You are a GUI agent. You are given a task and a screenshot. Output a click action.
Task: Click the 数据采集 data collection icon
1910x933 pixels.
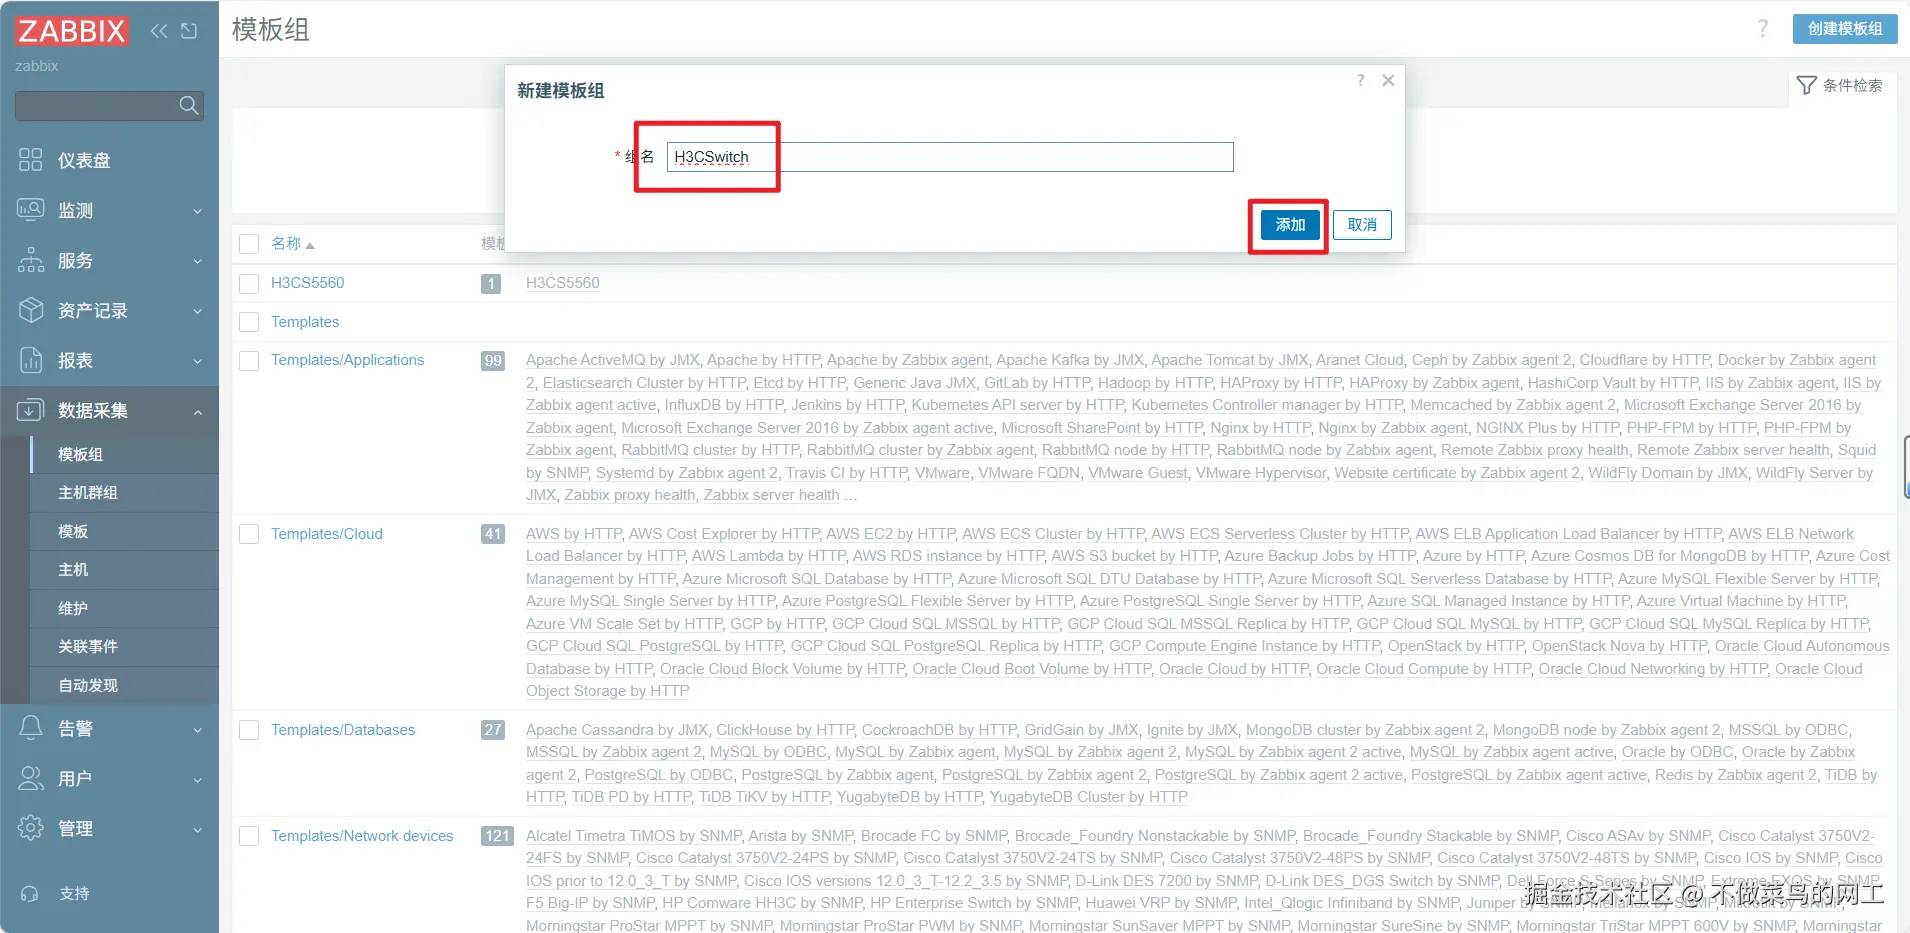31,410
